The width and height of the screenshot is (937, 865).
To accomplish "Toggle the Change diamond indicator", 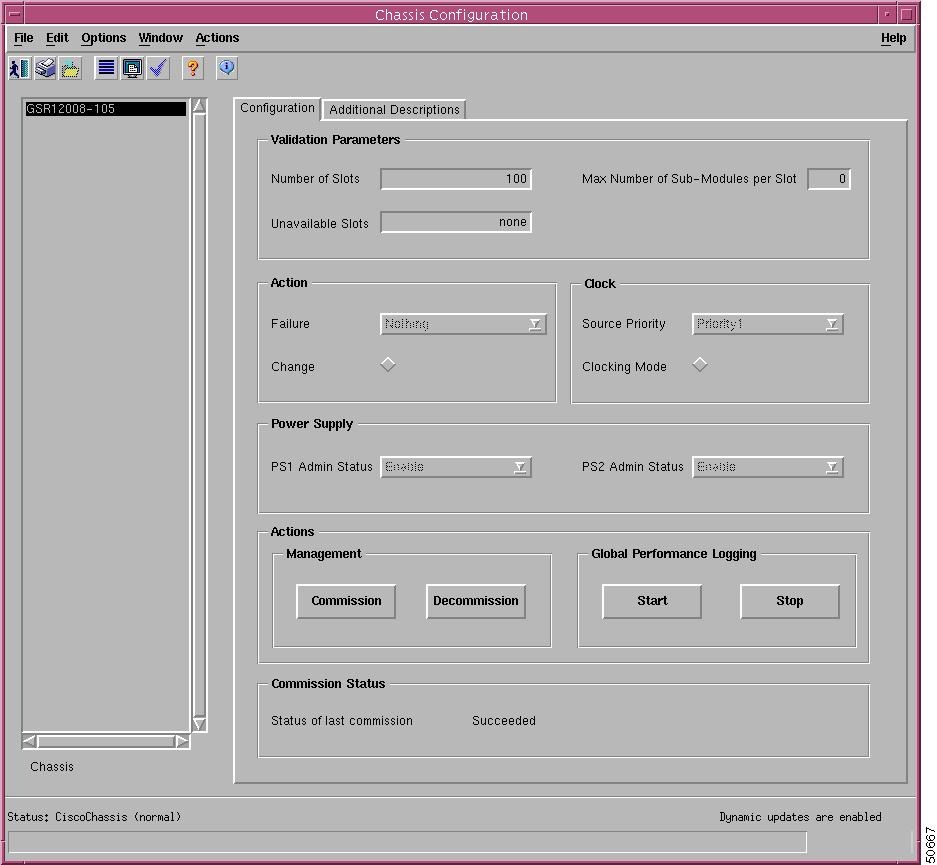I will 388,364.
